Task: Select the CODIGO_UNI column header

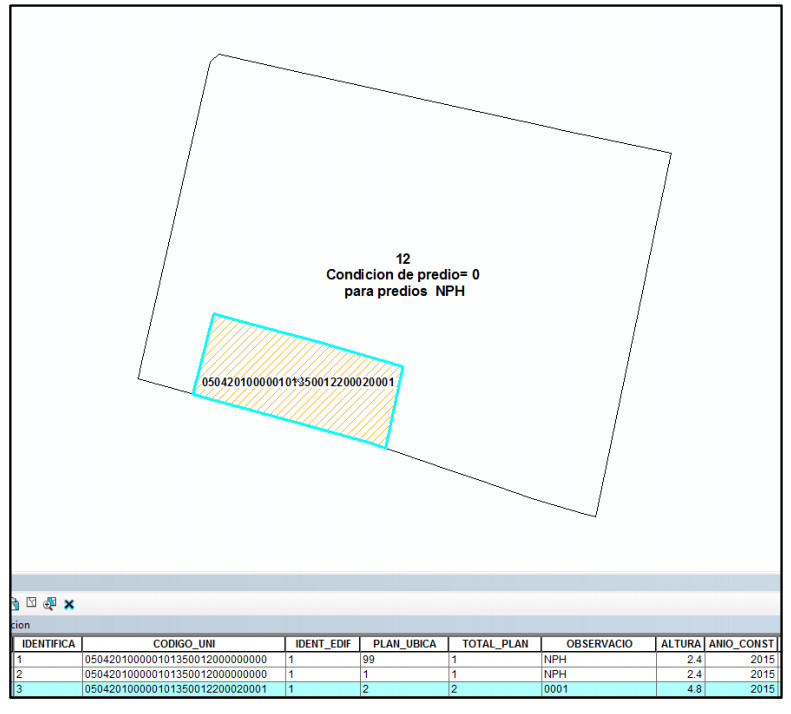Action: [x=184, y=644]
